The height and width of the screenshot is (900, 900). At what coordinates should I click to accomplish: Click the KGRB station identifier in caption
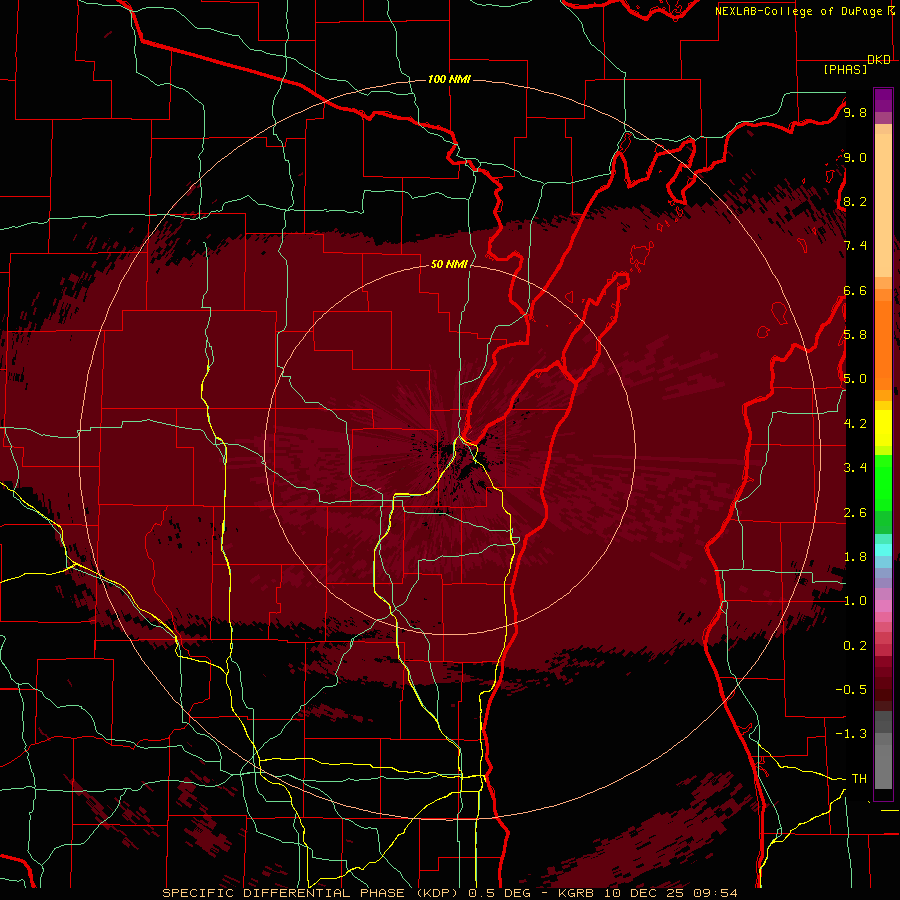pos(577,893)
